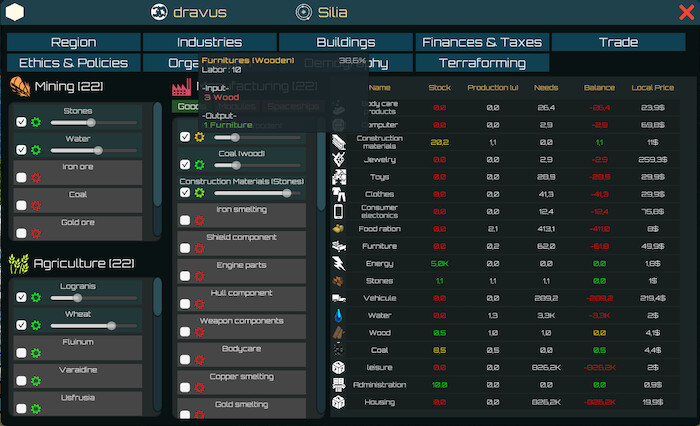The image size is (700, 426).
Task: Uncheck the Wheat agriculture checkbox
Action: click(x=22, y=325)
